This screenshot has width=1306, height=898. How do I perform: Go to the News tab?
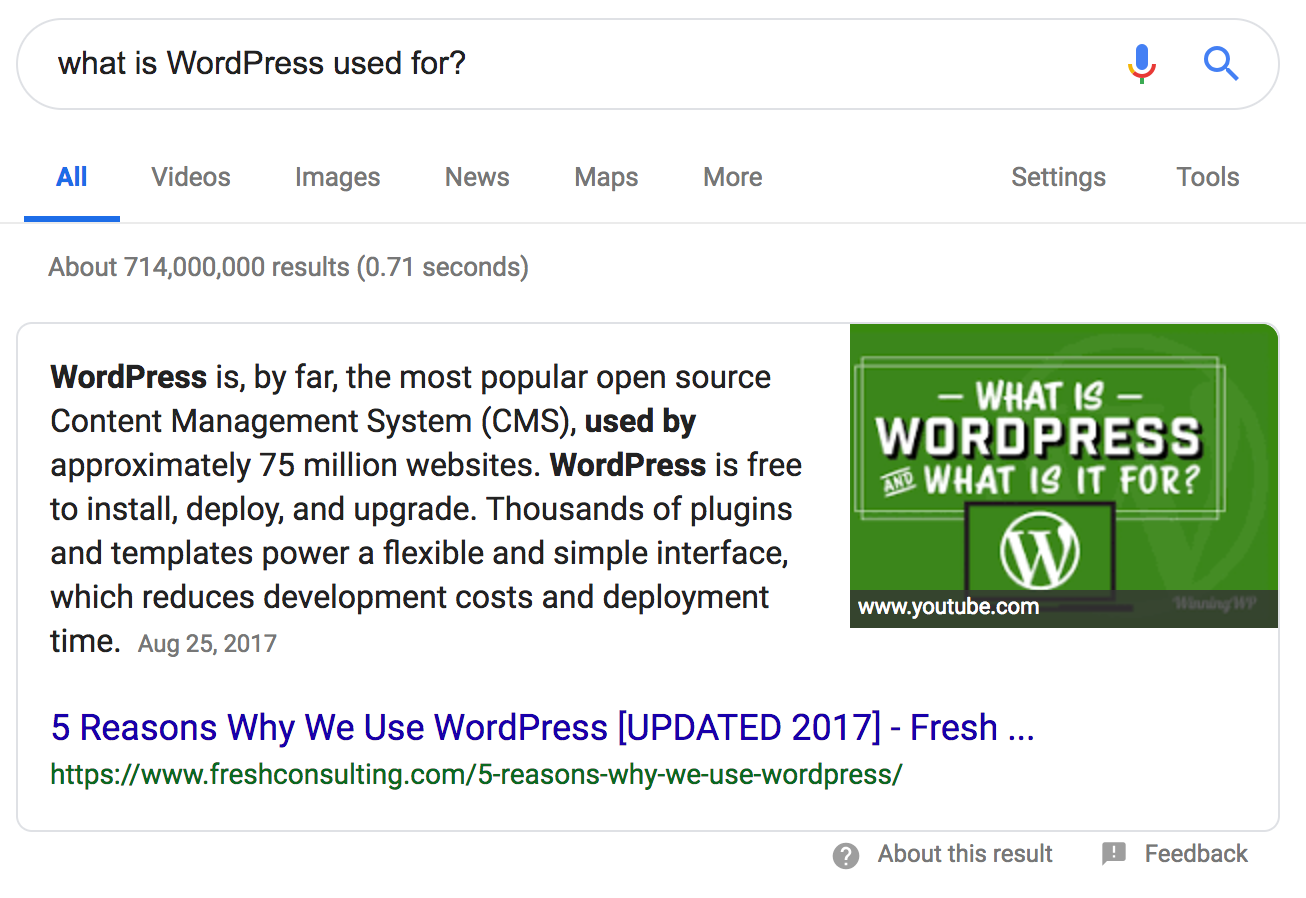[x=477, y=178]
